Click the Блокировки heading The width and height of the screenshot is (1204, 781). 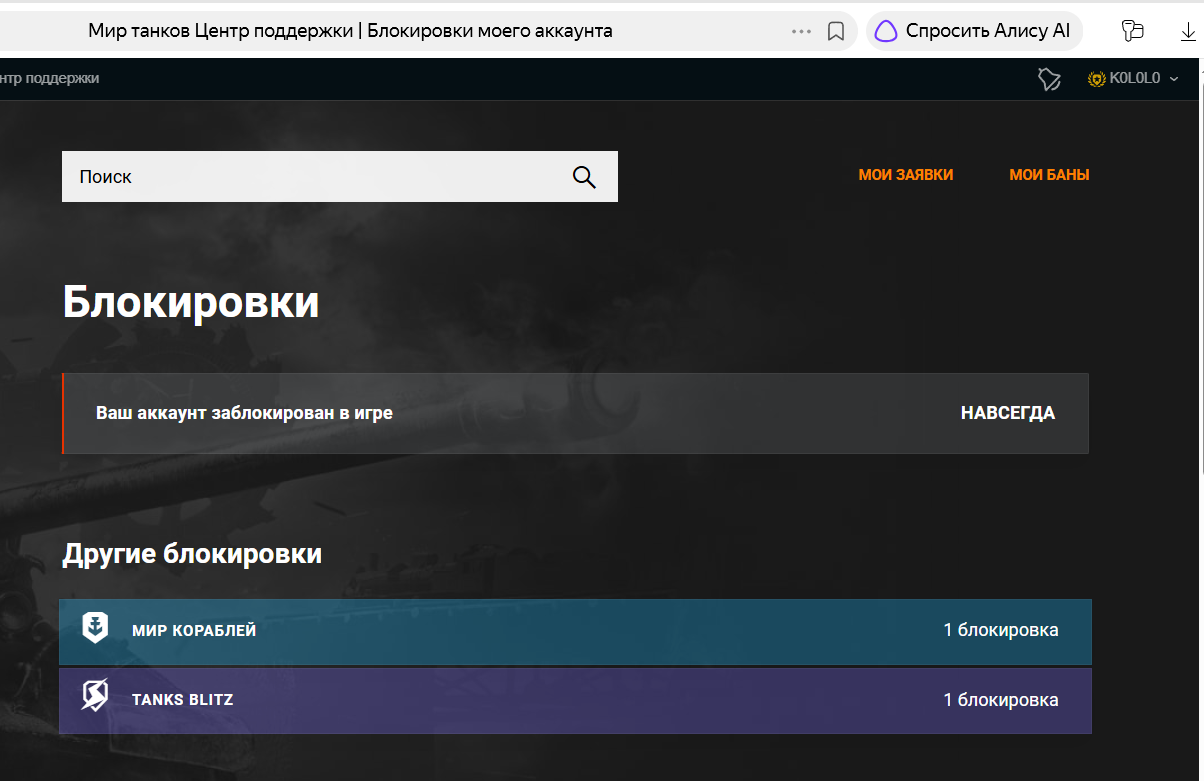[x=191, y=302]
